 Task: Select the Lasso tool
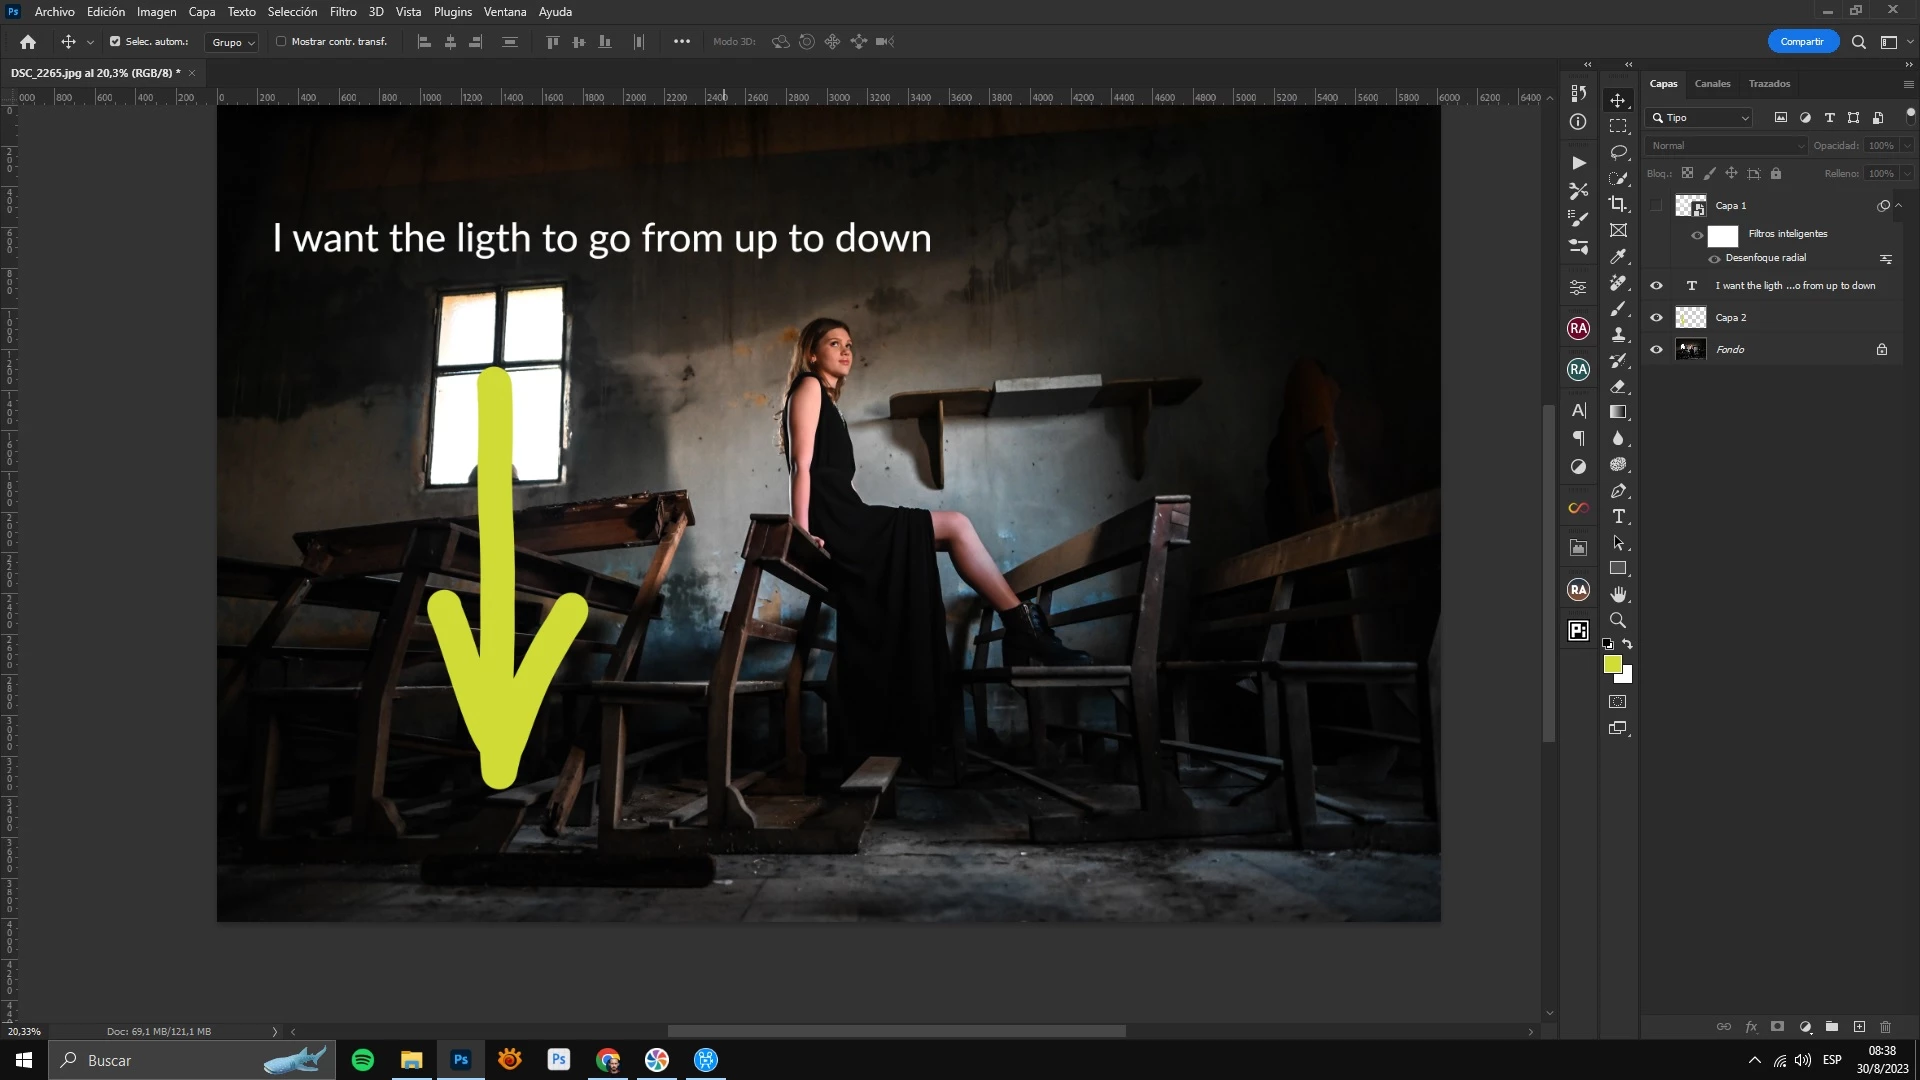coord(1618,152)
